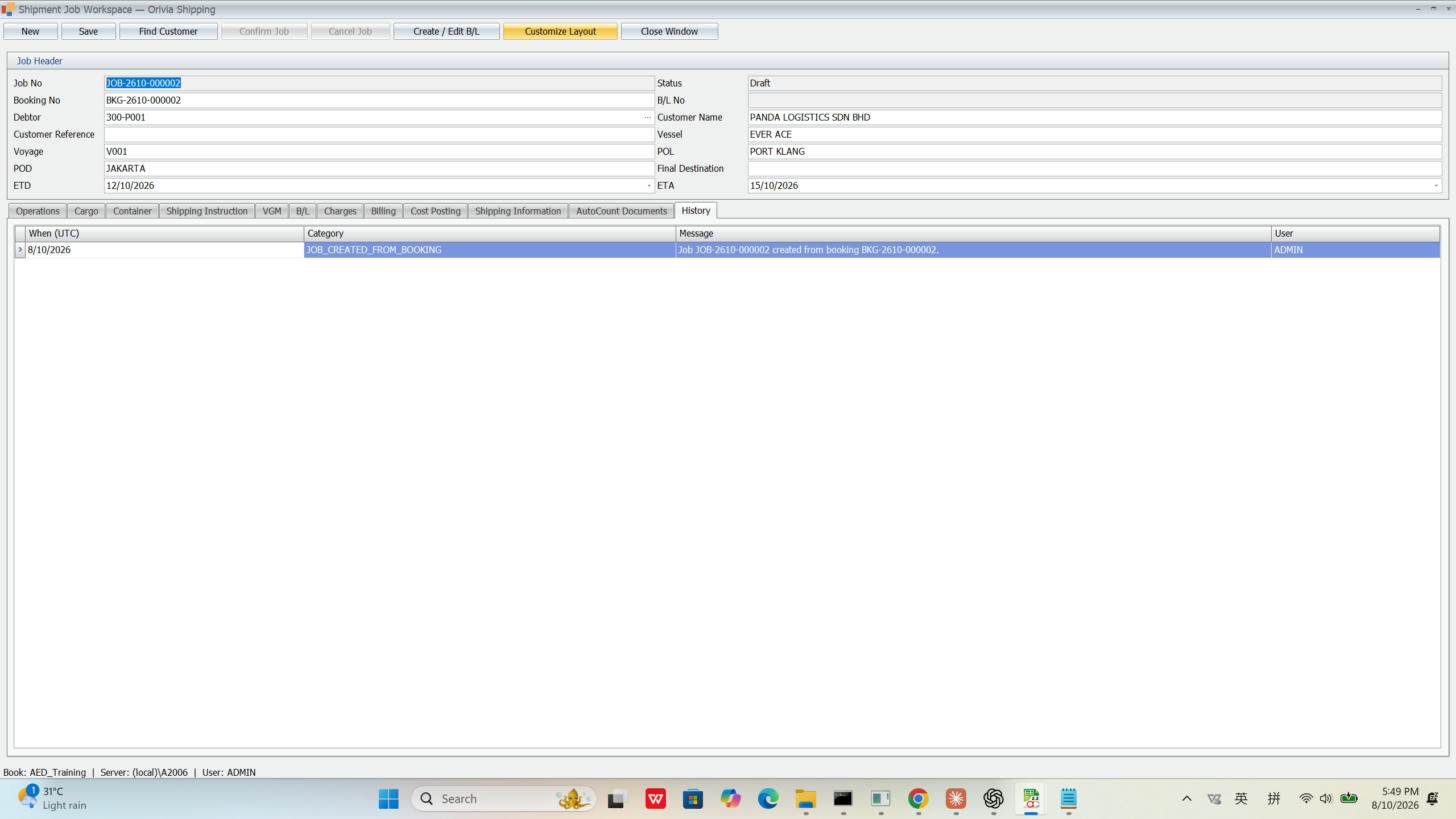The height and width of the screenshot is (819, 1456).
Task: Open Google Chrome from the taskbar
Action: pos(918,798)
